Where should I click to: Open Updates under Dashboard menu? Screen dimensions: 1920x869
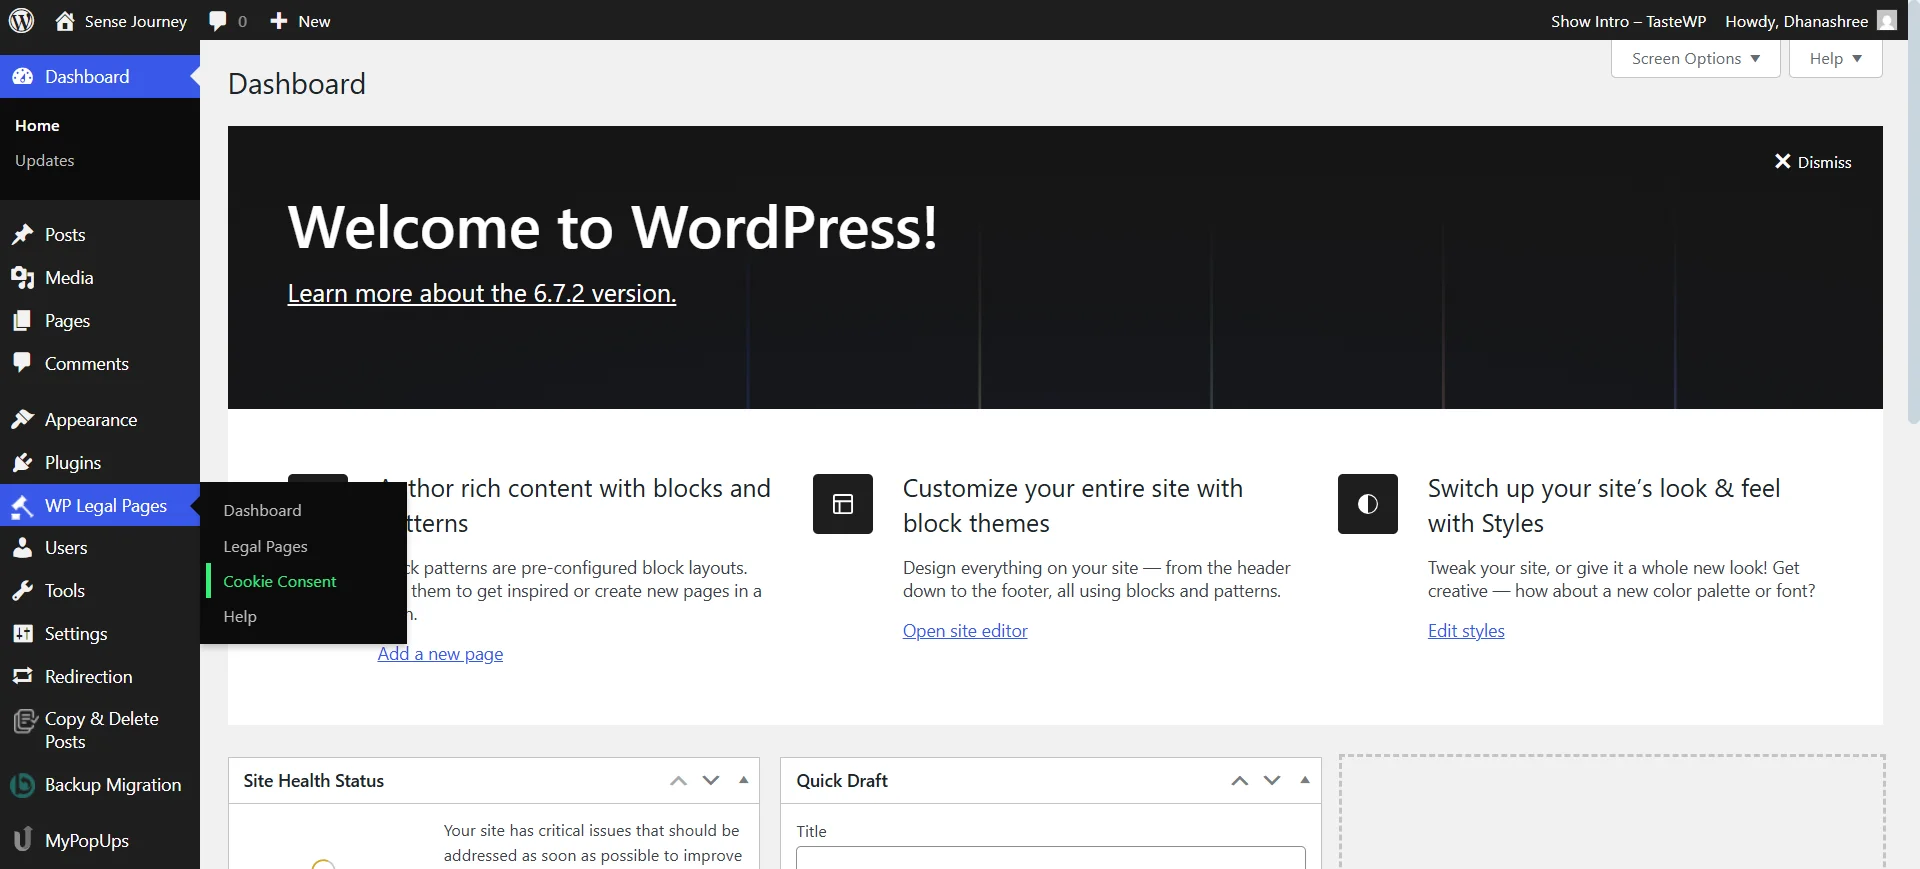click(x=45, y=160)
